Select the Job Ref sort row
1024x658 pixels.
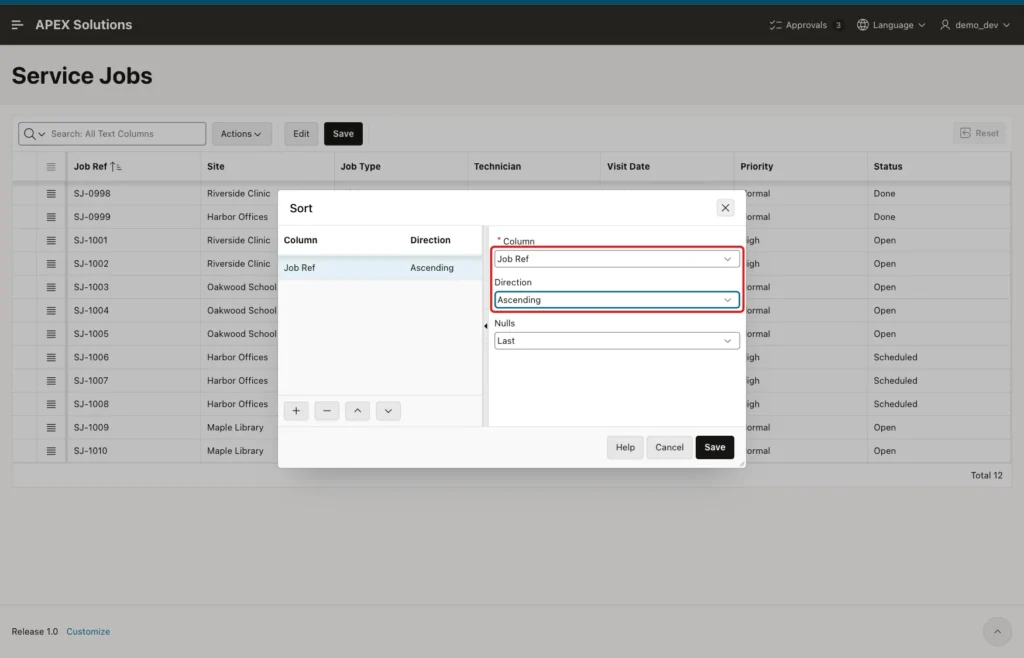[380, 268]
